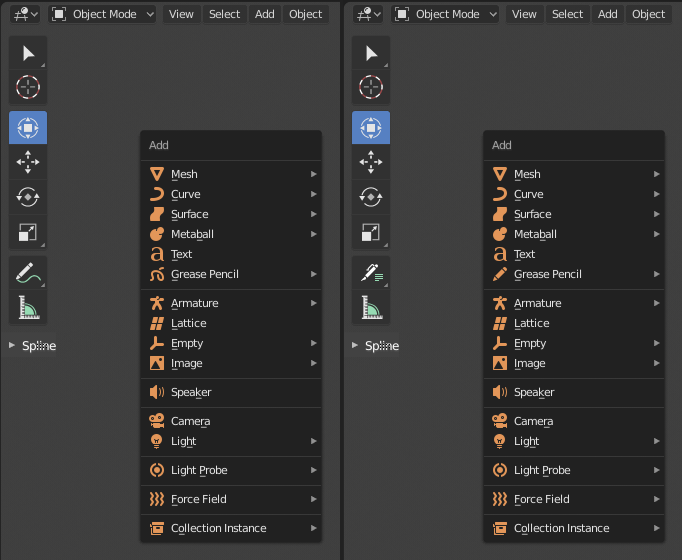Image resolution: width=682 pixels, height=560 pixels.
Task: Open Light submenu in right Add menu
Action: (574, 441)
